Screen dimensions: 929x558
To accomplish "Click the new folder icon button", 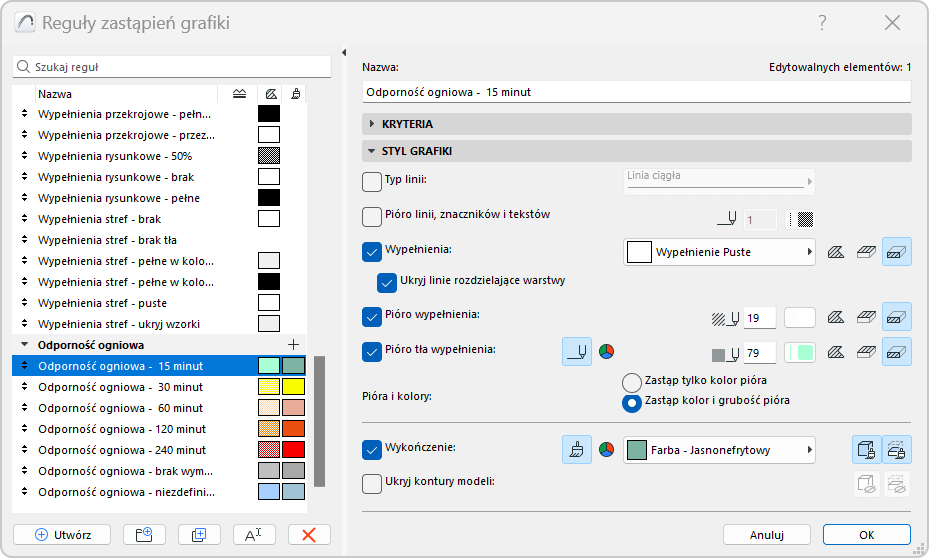I will (x=144, y=535).
